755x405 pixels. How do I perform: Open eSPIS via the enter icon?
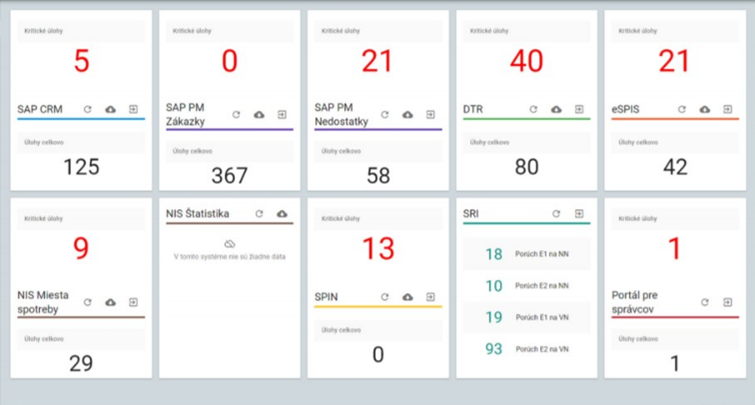(728, 109)
